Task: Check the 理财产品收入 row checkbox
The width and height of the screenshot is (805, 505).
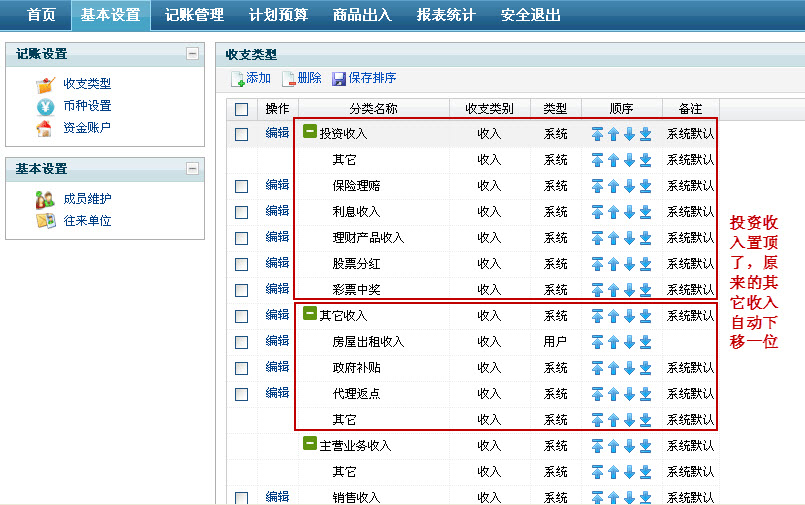Action: tap(241, 239)
